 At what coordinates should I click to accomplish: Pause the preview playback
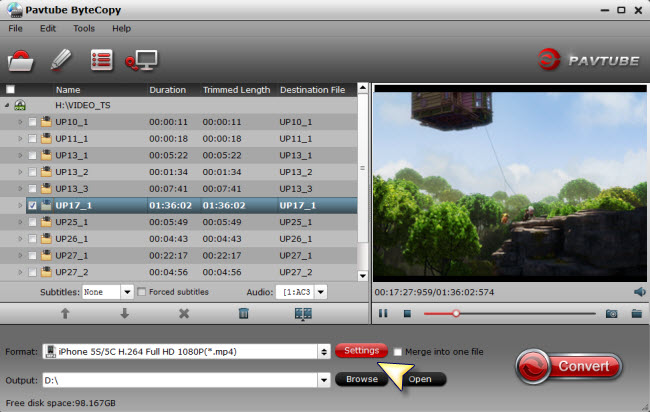click(383, 313)
